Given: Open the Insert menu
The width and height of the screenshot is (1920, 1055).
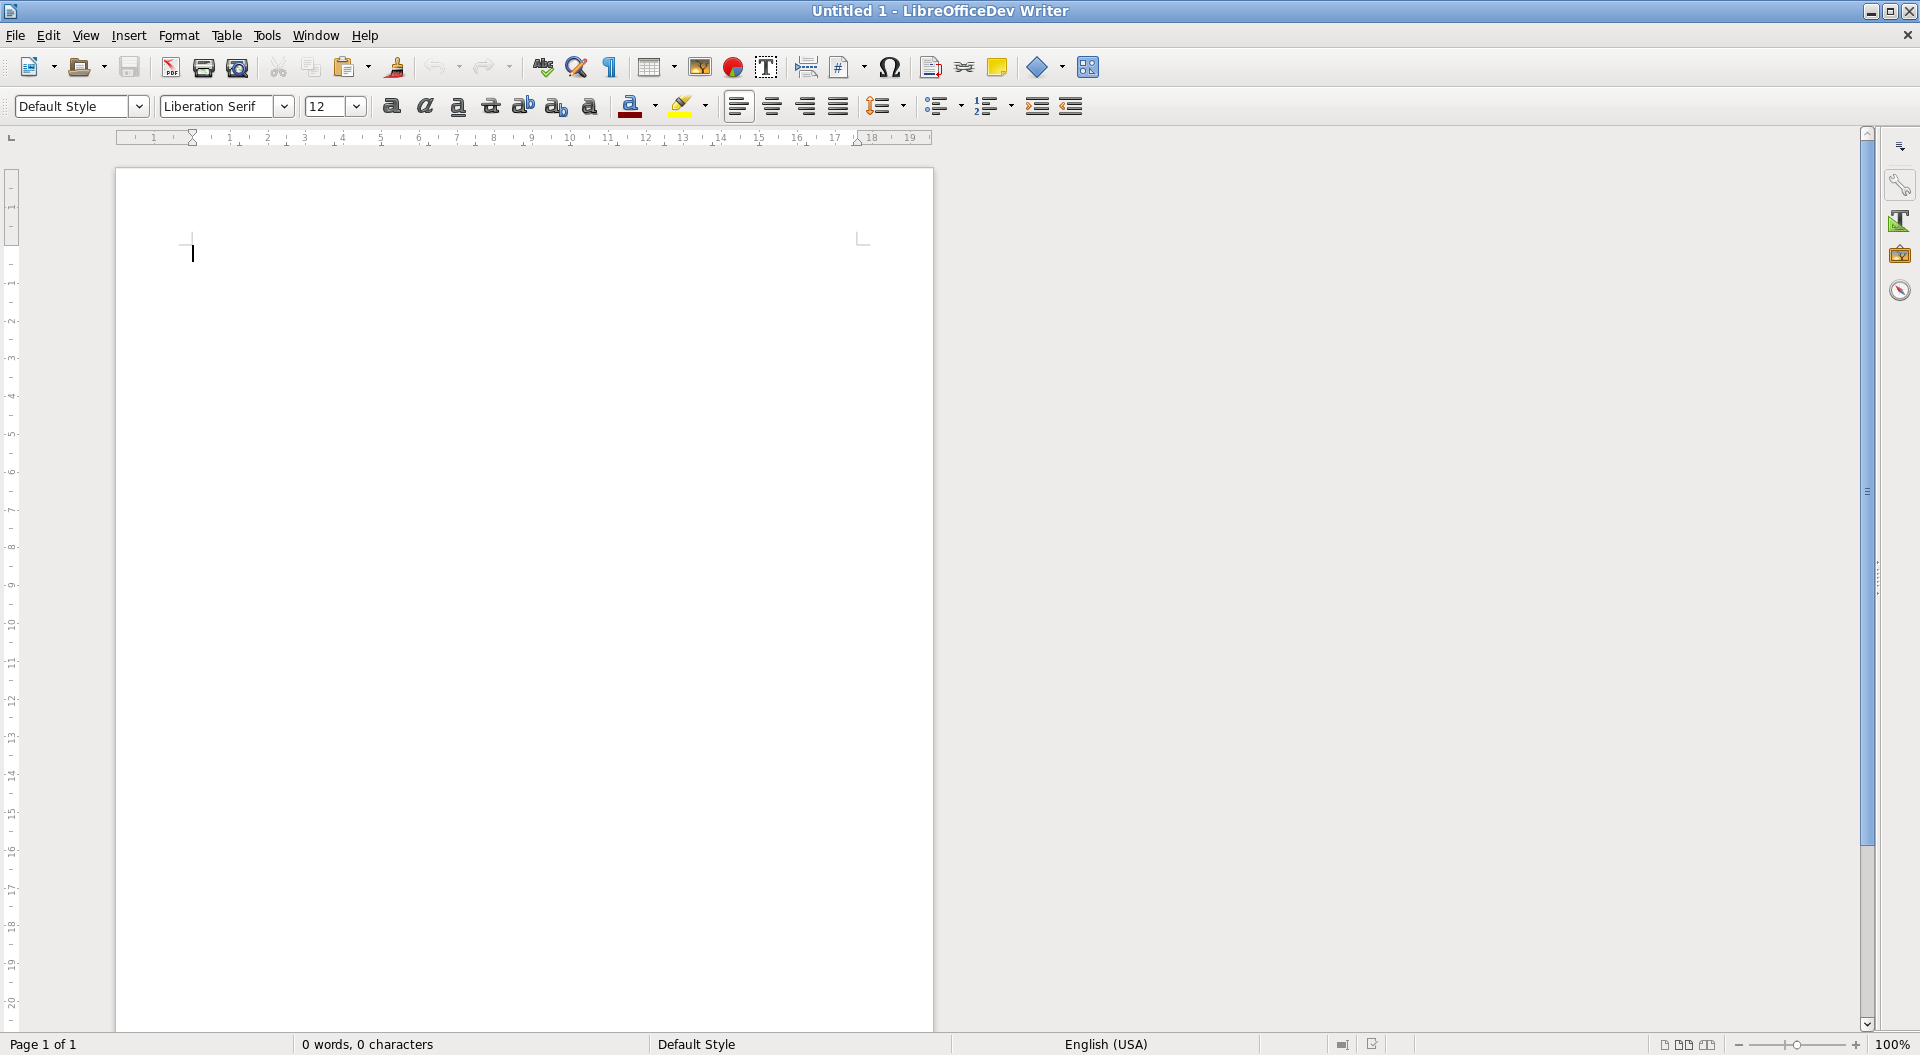Looking at the screenshot, I should pyautogui.click(x=129, y=36).
